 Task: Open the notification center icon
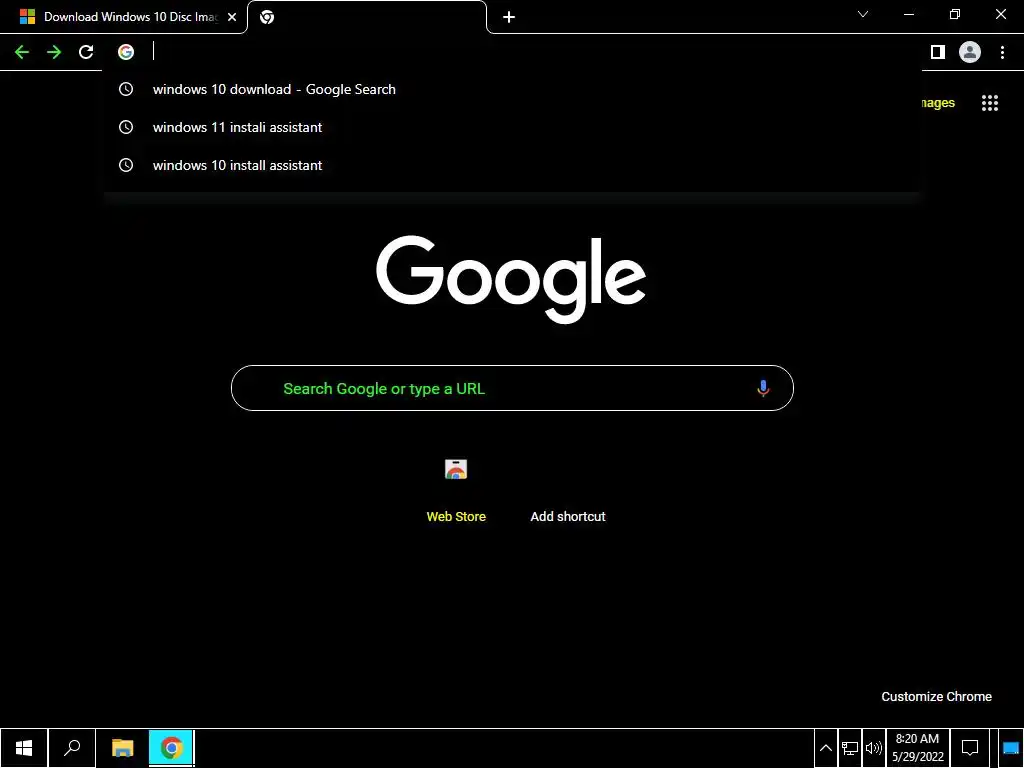coord(970,748)
